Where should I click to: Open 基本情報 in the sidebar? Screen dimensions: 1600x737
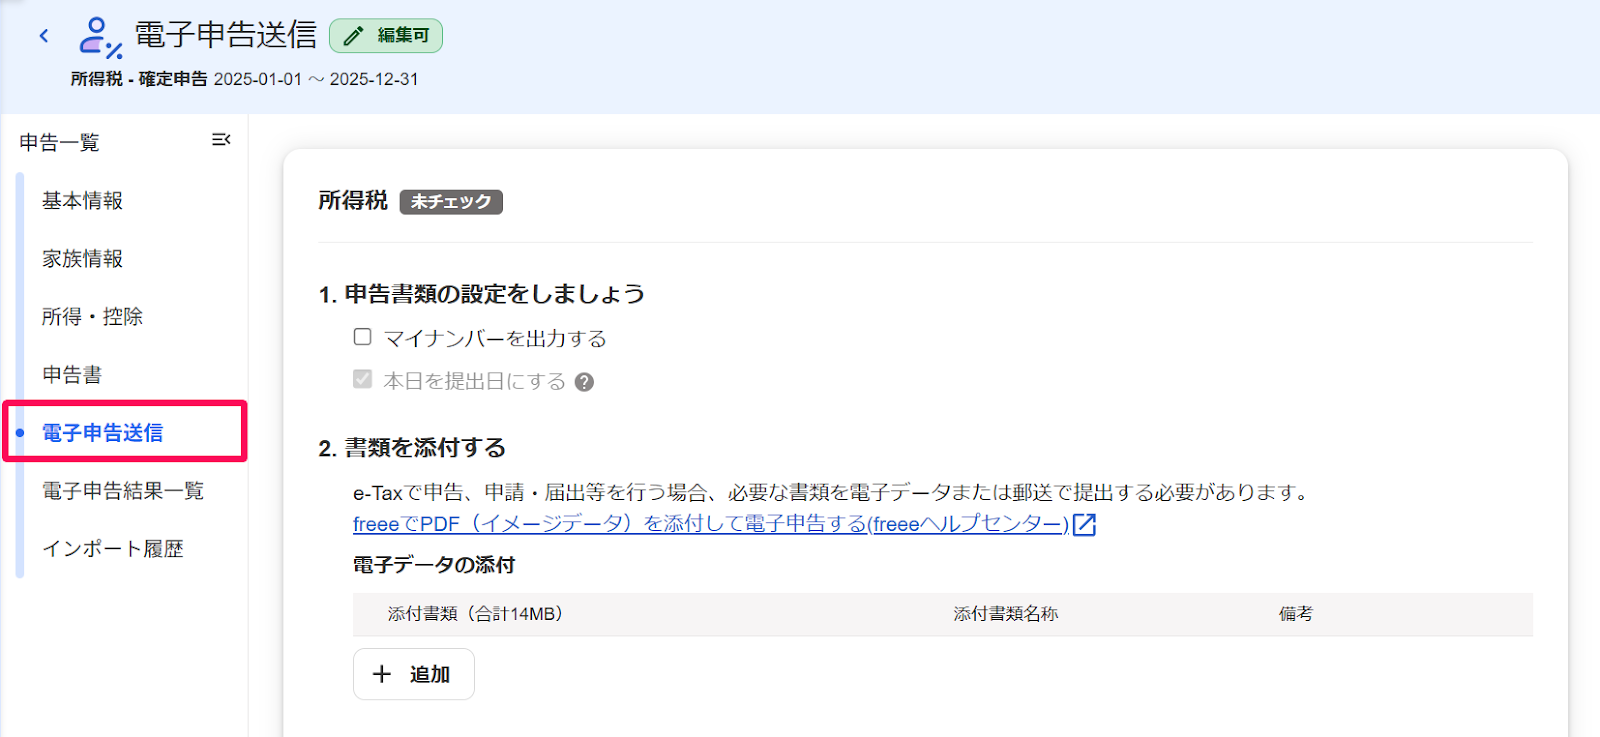pos(82,201)
